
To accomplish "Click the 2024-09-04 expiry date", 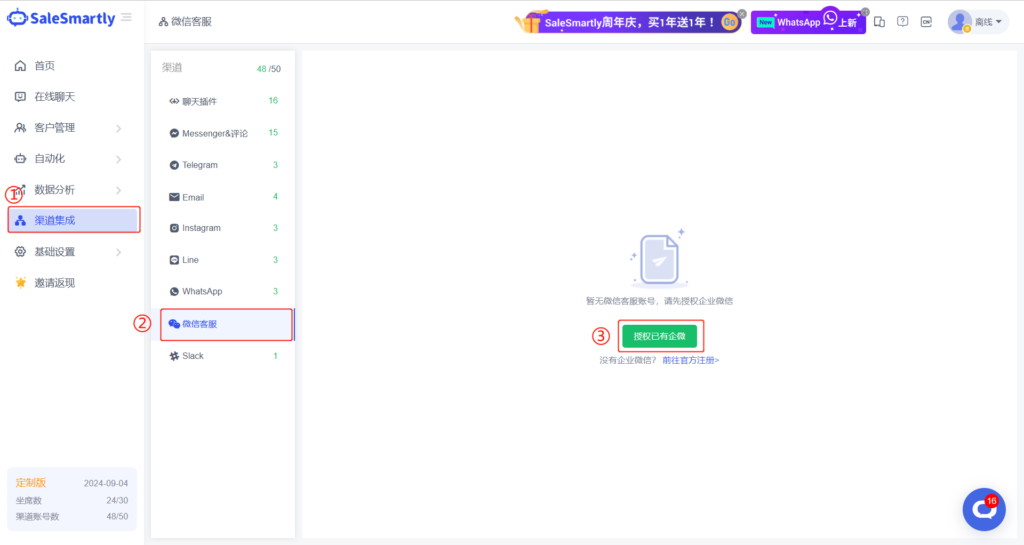I will [x=106, y=483].
